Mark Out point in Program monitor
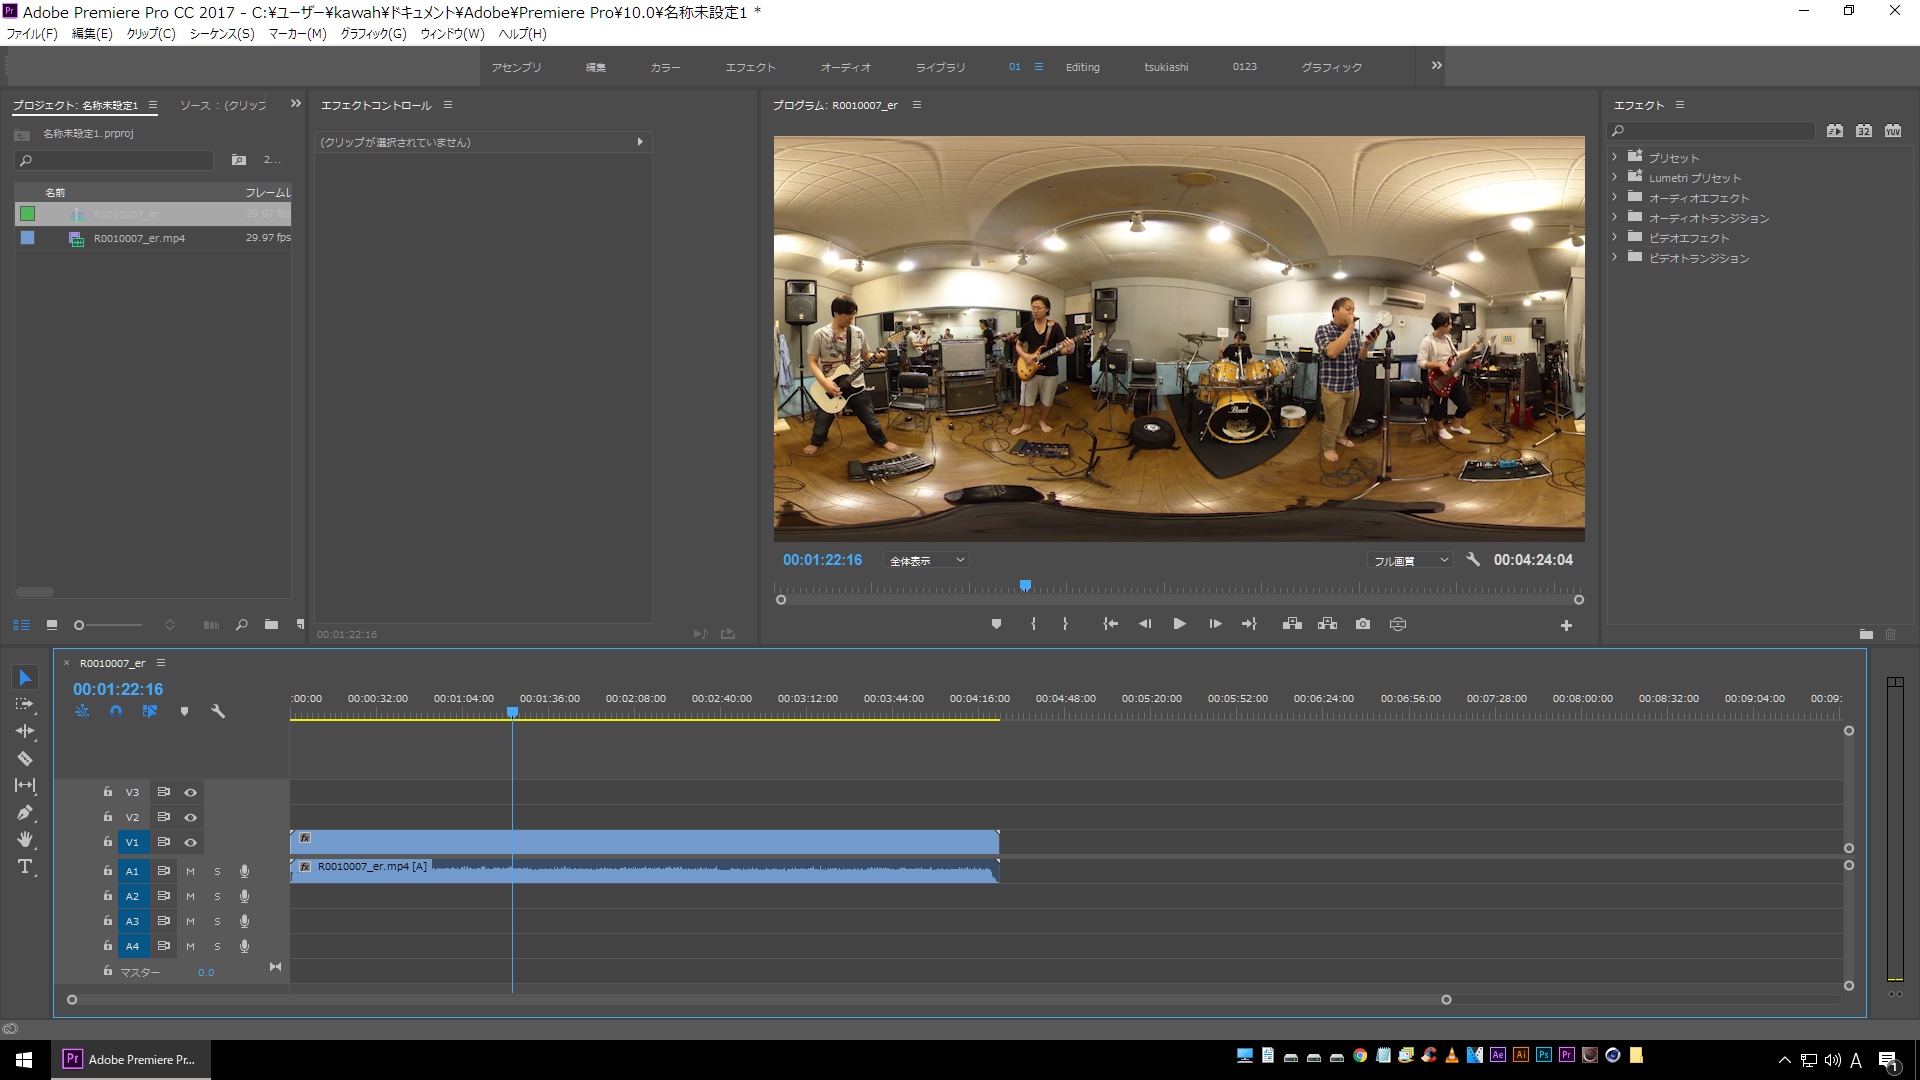The image size is (1920, 1080). pyautogui.click(x=1065, y=624)
